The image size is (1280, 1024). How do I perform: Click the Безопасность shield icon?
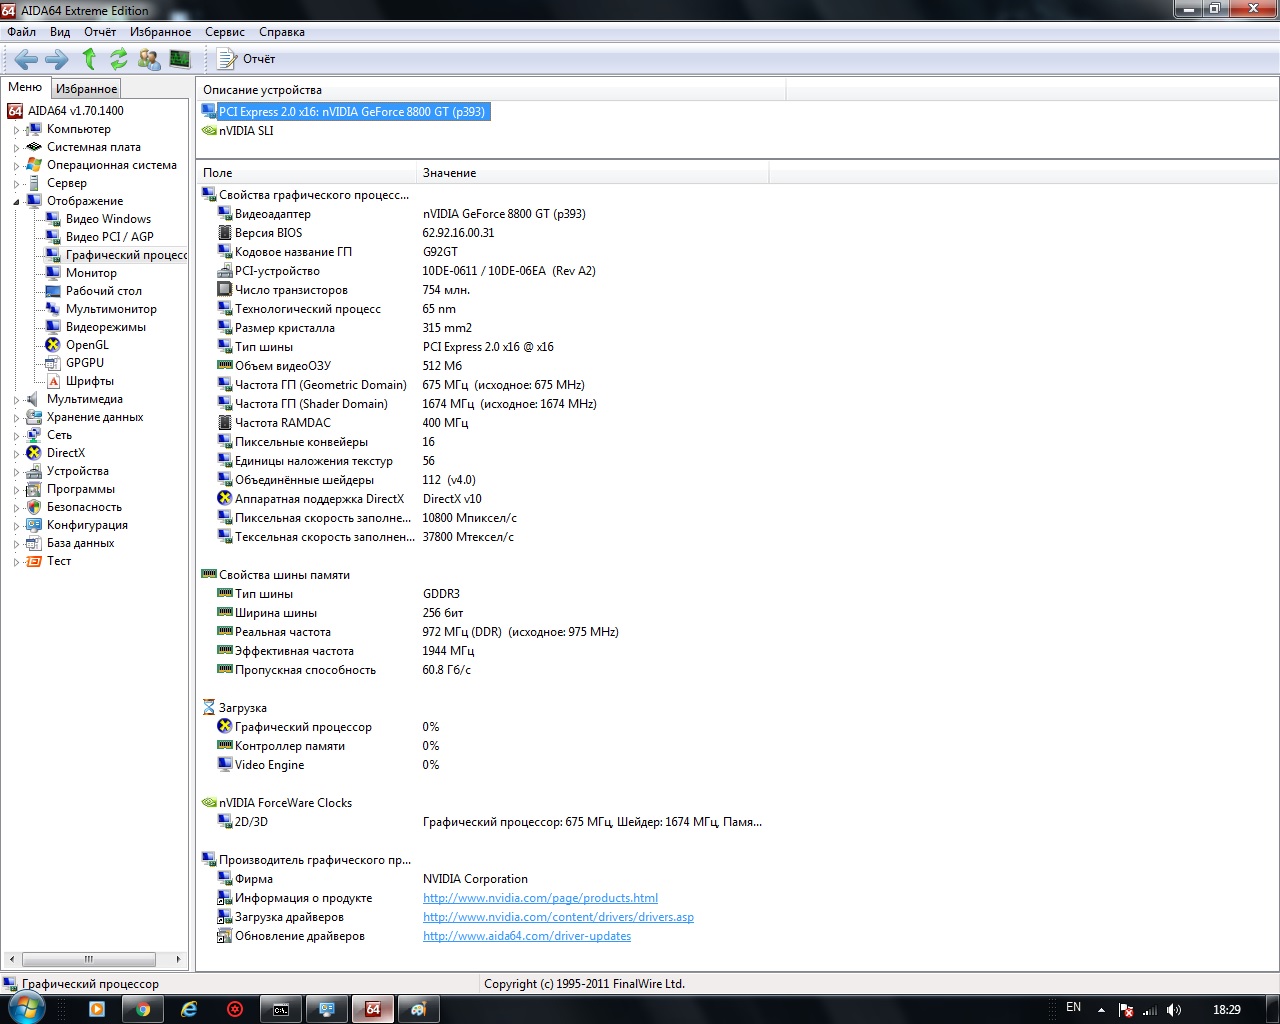pyautogui.click(x=34, y=507)
